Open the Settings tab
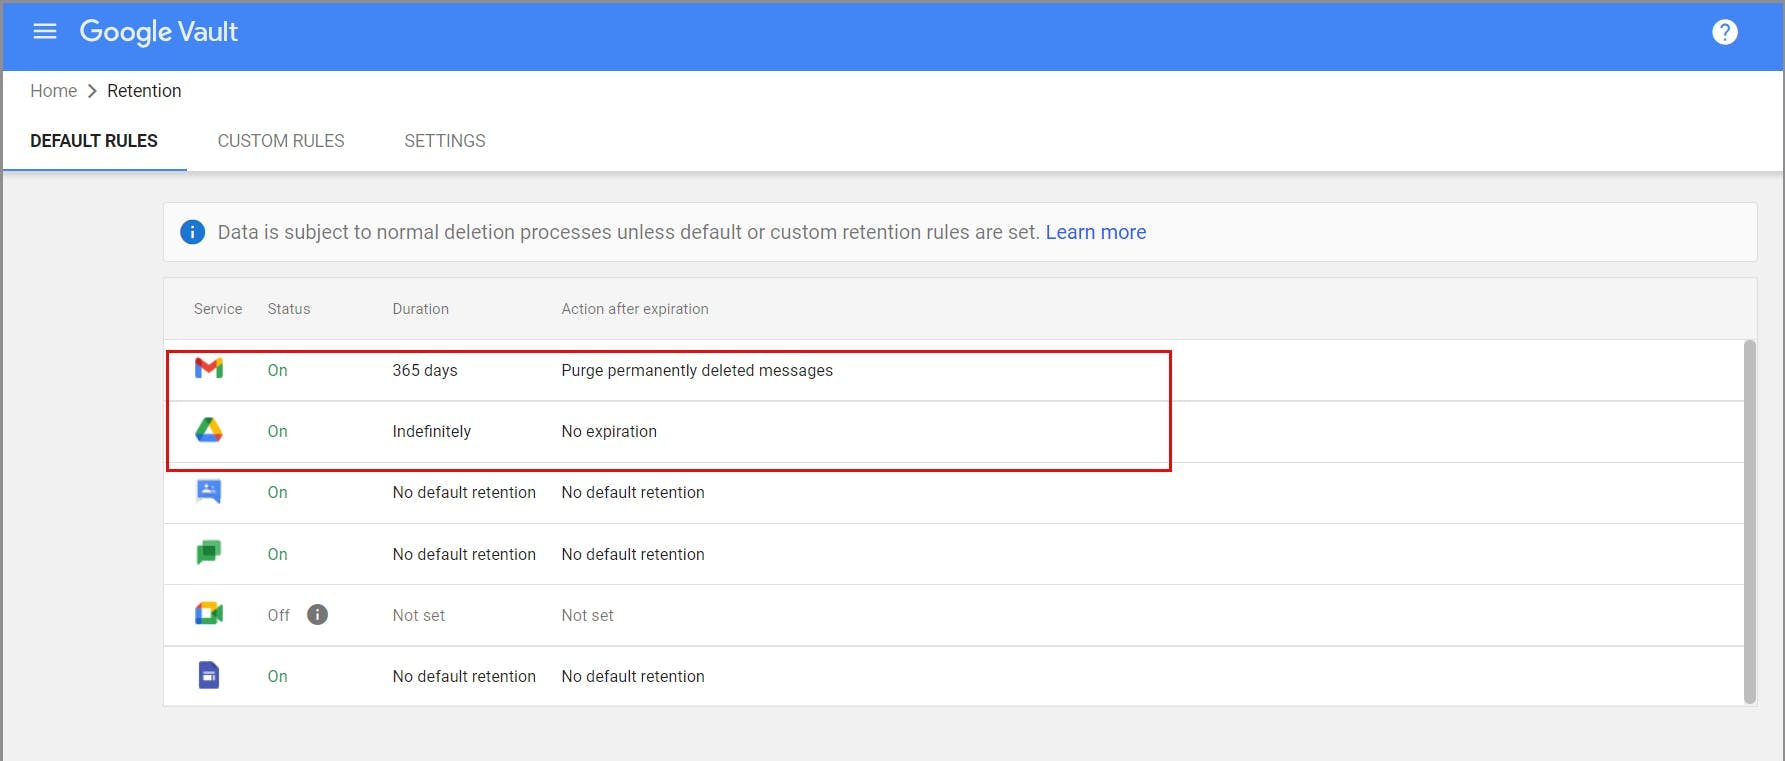 click(x=445, y=141)
